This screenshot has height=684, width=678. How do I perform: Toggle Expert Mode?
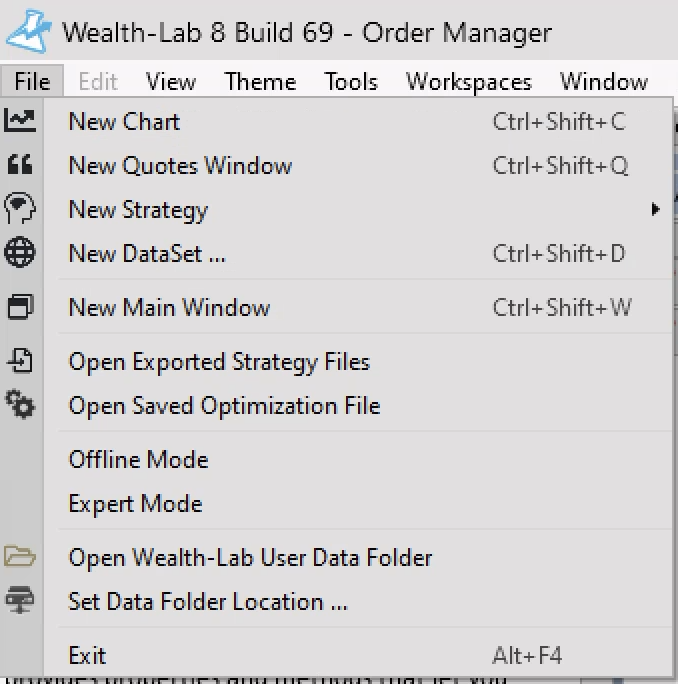pos(135,504)
